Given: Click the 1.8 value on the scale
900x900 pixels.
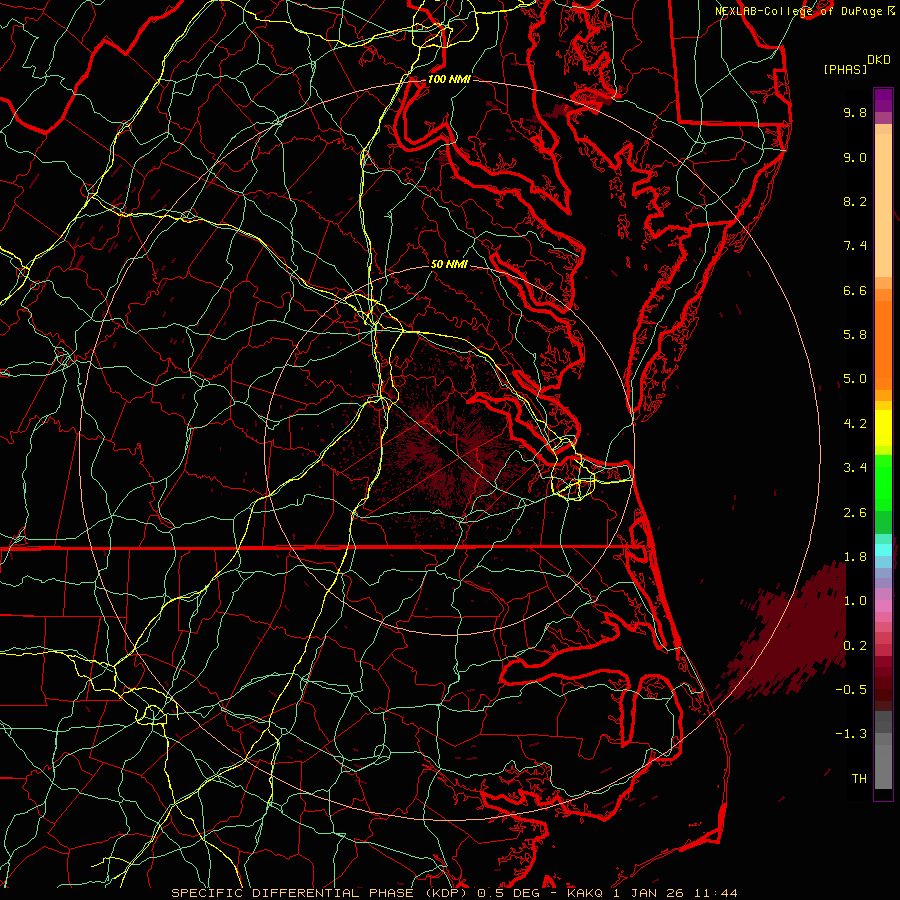Looking at the screenshot, I should point(855,557).
